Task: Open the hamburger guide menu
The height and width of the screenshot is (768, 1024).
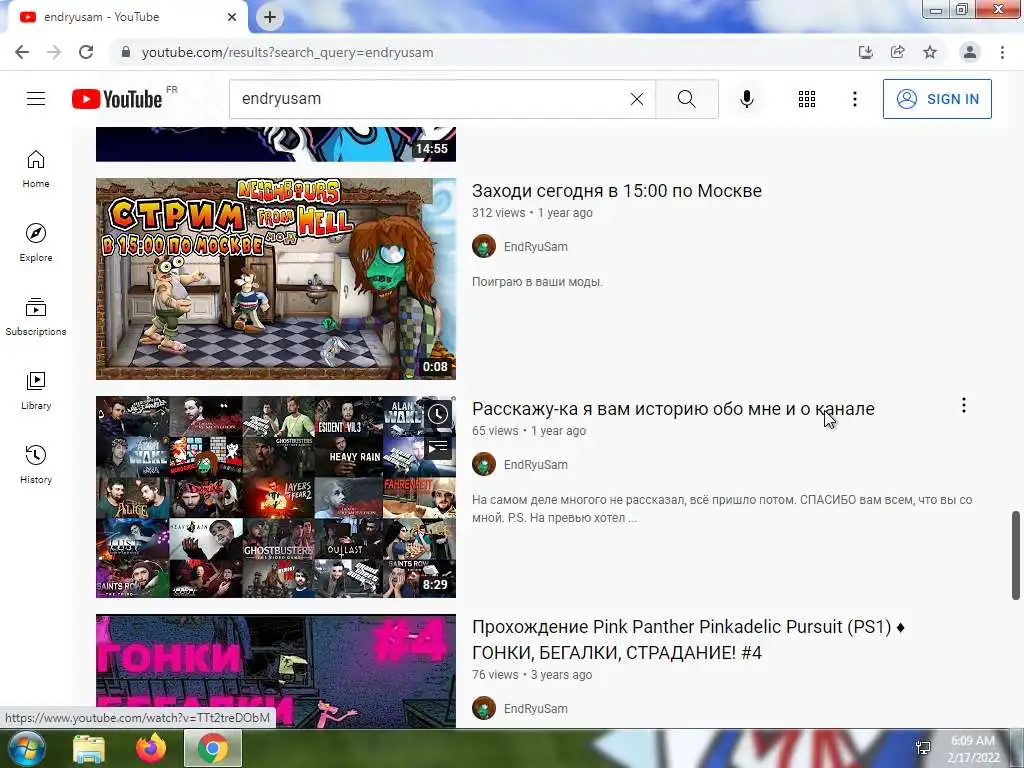Action: [x=36, y=99]
